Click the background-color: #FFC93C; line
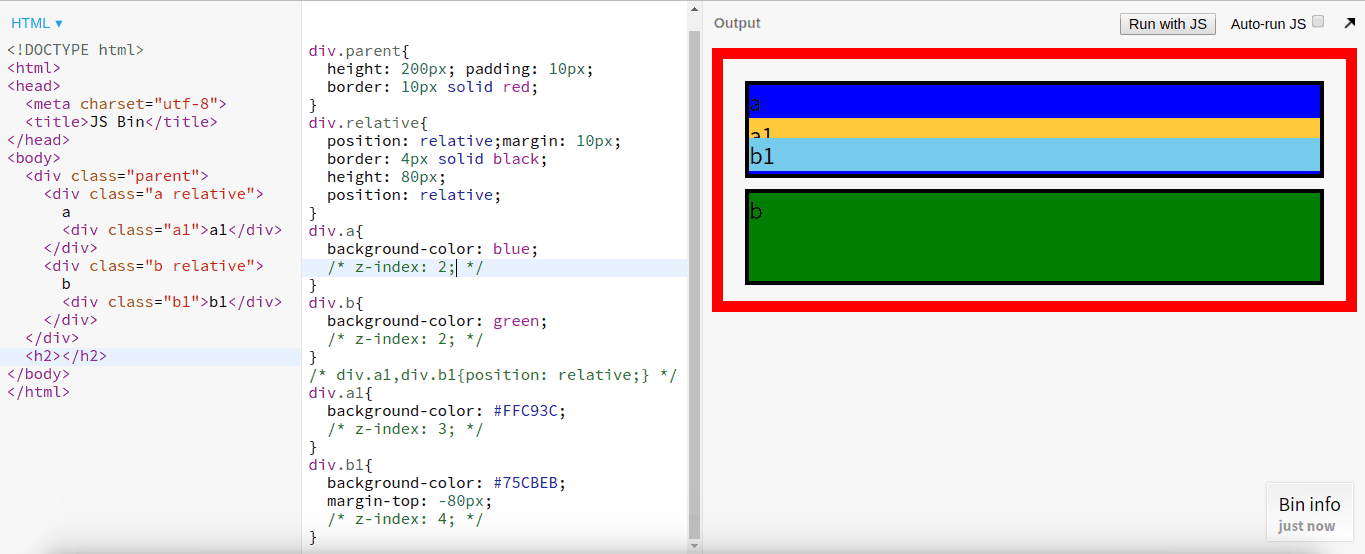The image size is (1365, 554). [x=447, y=411]
